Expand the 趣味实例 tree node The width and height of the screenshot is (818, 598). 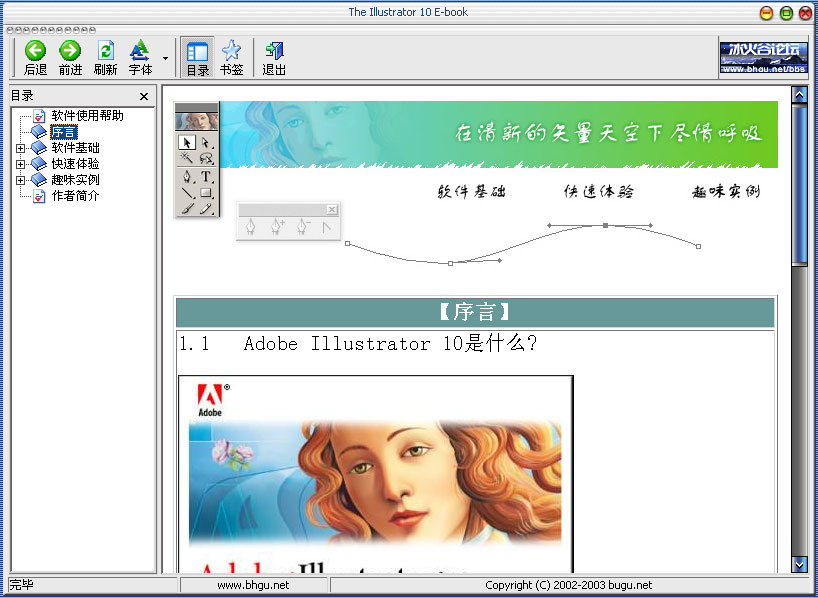[20, 181]
